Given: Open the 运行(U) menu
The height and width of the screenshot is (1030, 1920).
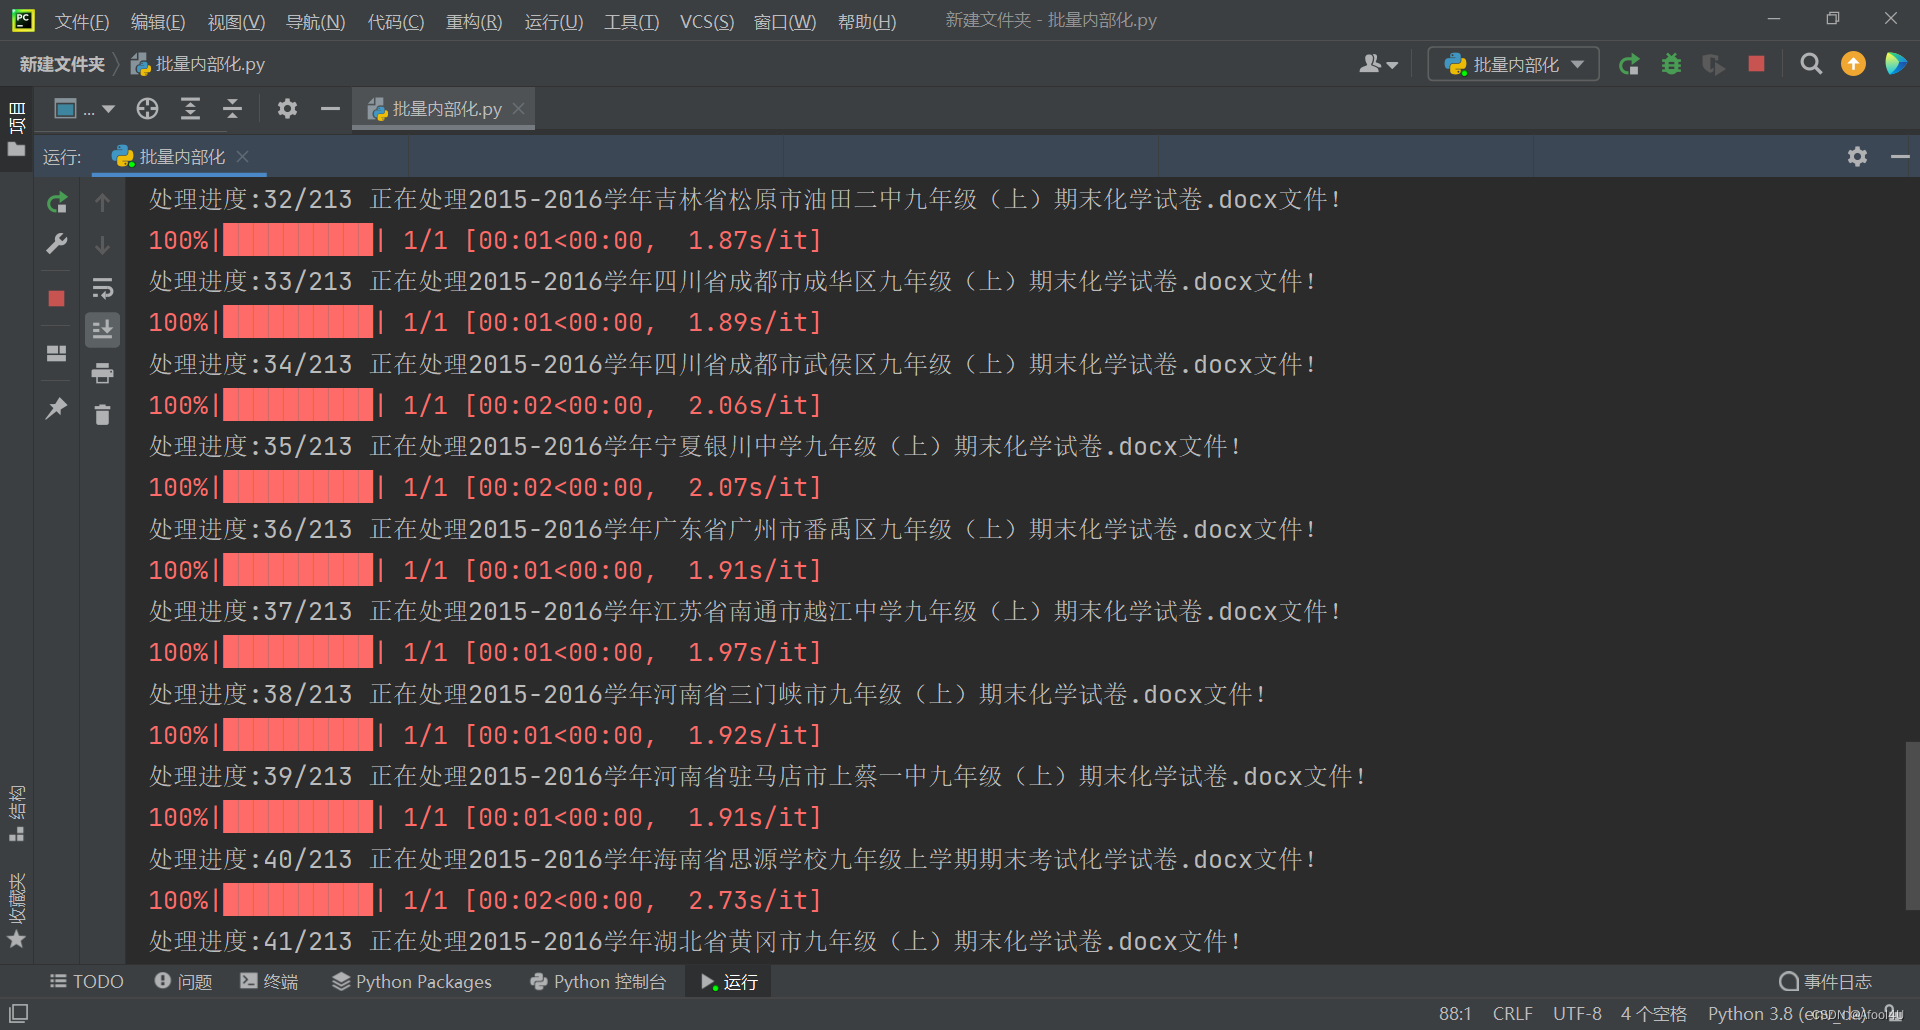Looking at the screenshot, I should [554, 22].
